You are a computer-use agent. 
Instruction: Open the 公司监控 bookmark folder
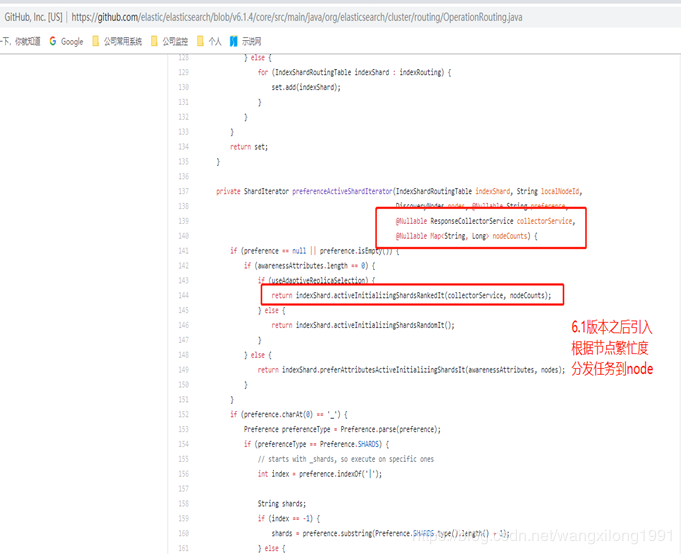click(169, 42)
